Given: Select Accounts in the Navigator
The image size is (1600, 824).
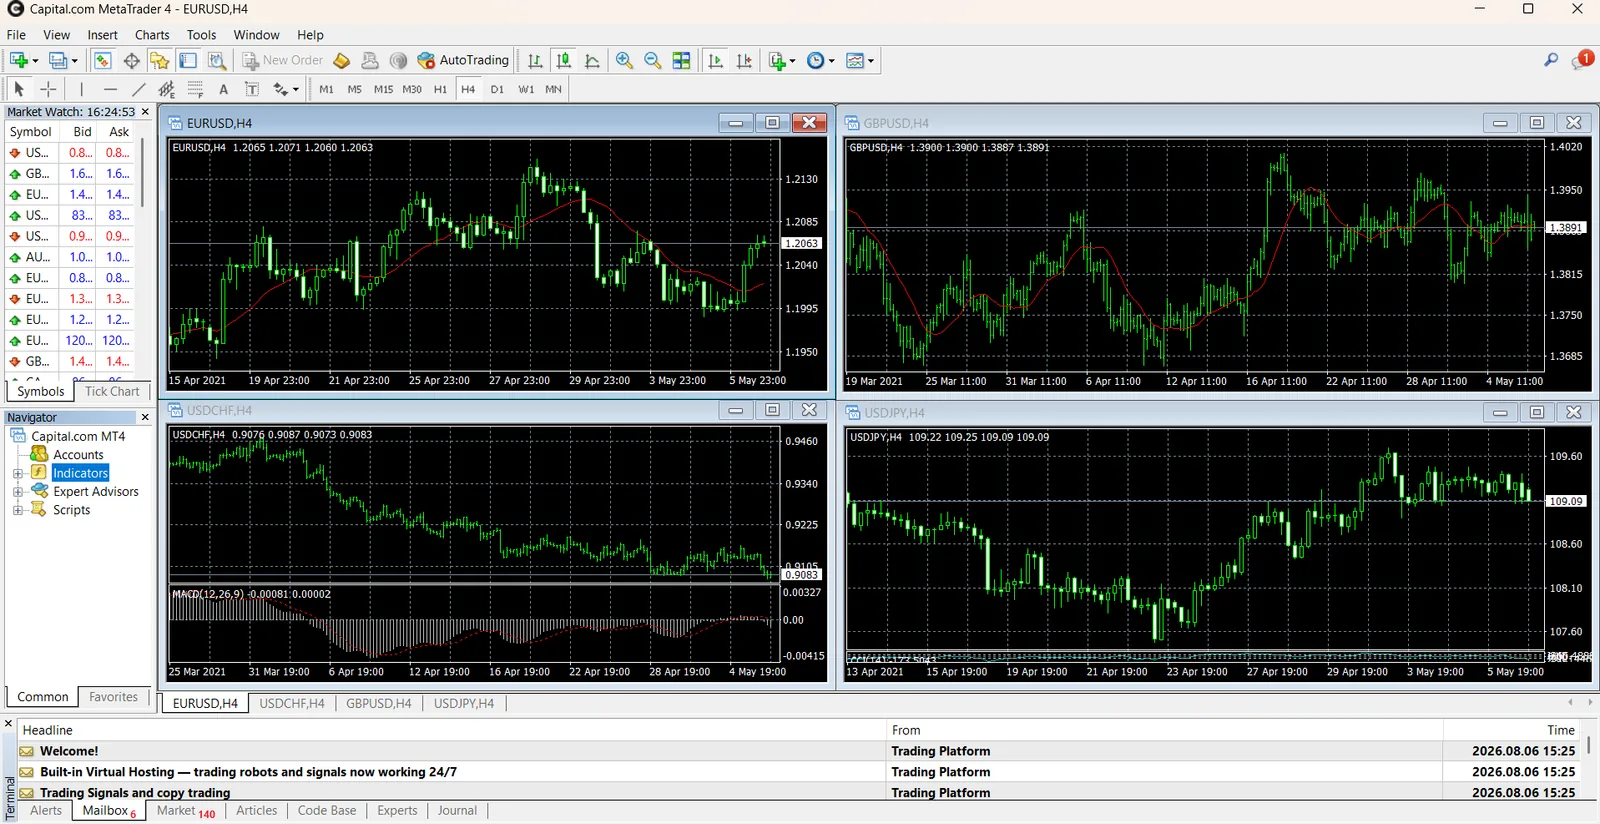Looking at the screenshot, I should click(x=78, y=455).
